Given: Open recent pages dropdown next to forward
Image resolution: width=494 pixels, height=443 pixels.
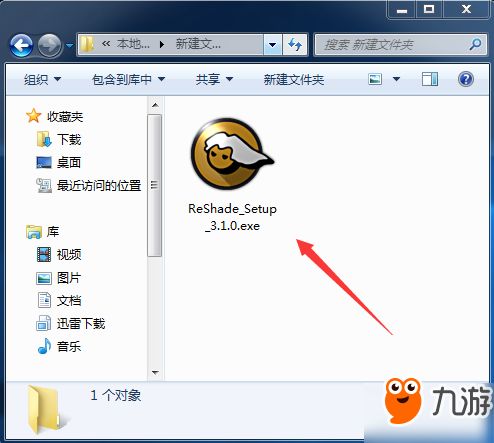Looking at the screenshot, I should (x=69, y=45).
